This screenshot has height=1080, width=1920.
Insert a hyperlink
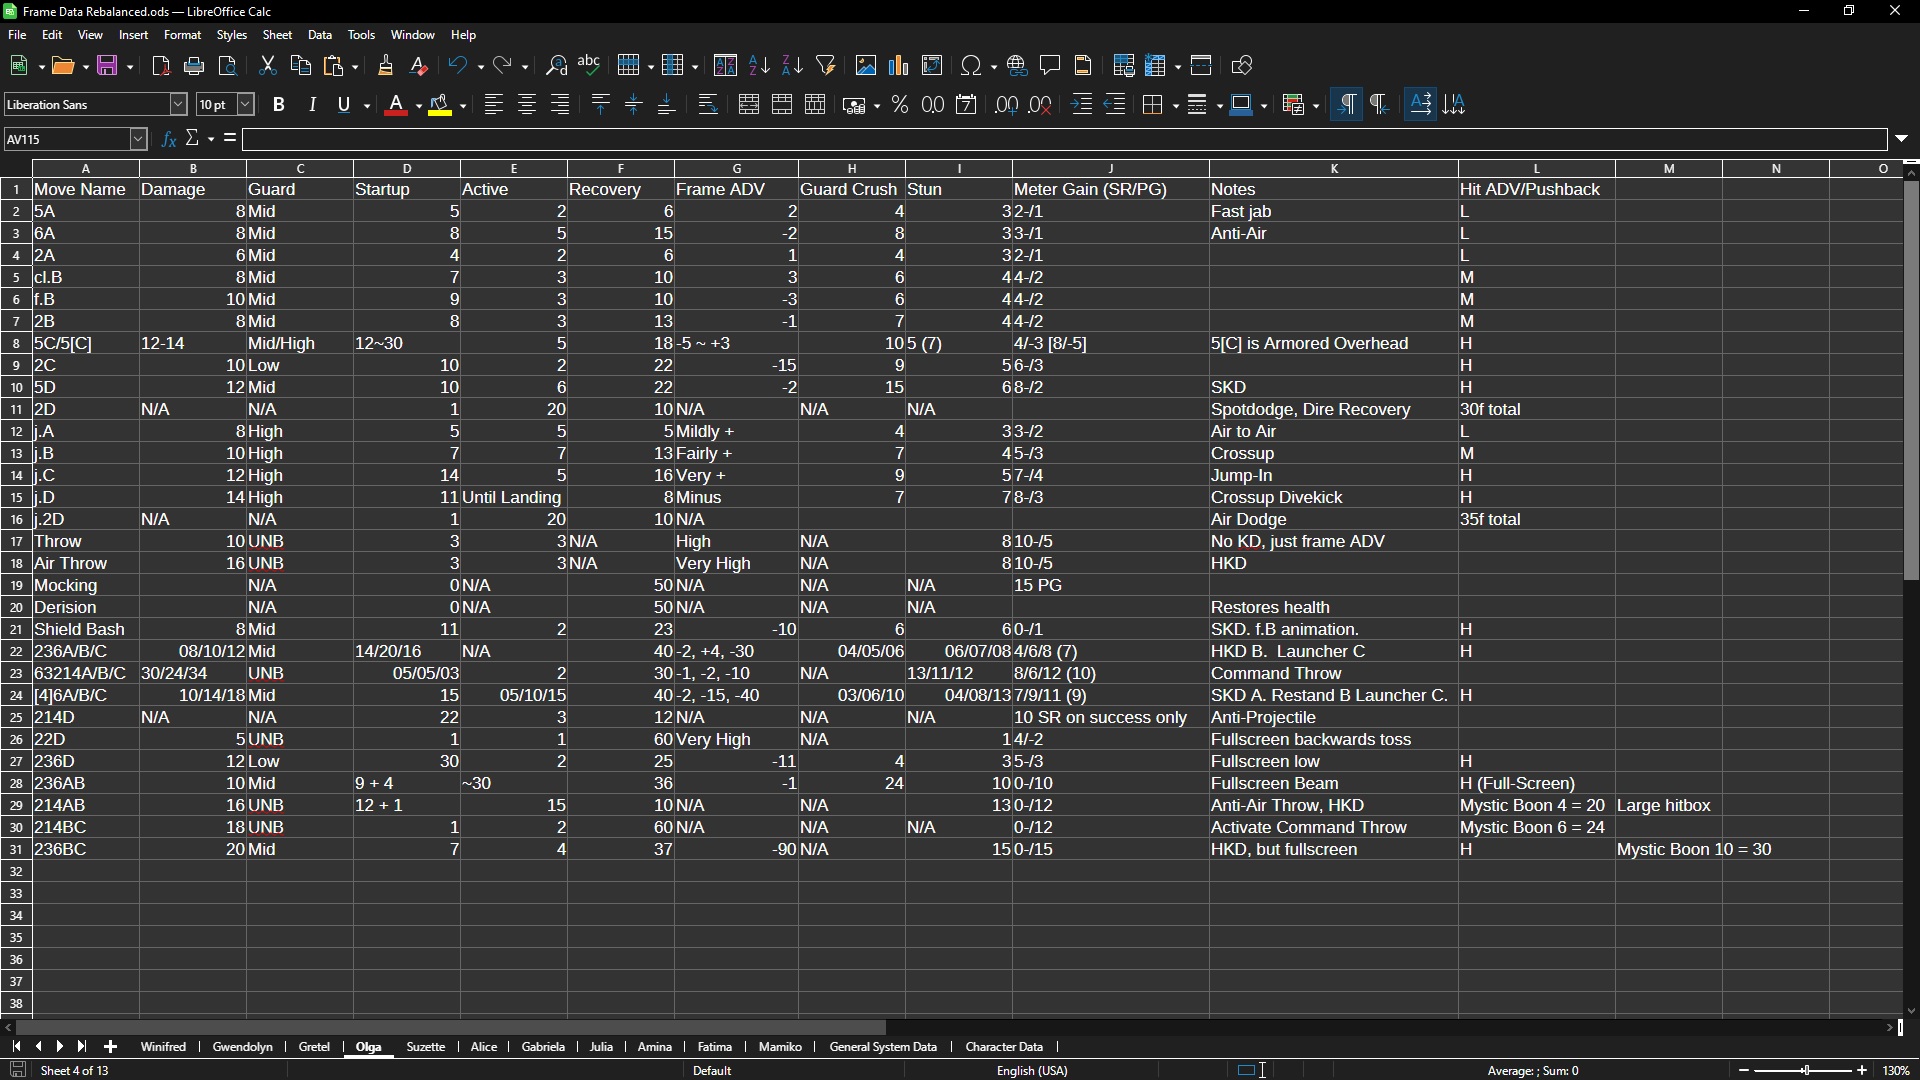coord(1017,66)
